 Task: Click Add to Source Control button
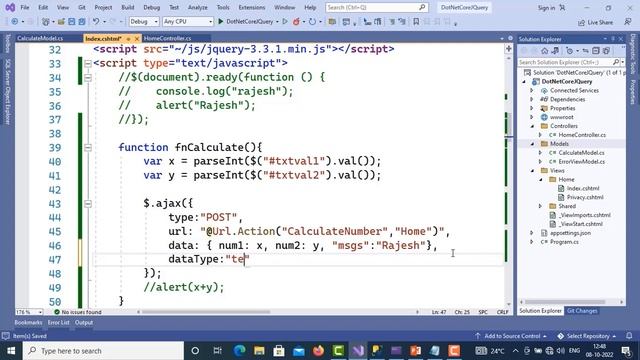[x=511, y=336]
